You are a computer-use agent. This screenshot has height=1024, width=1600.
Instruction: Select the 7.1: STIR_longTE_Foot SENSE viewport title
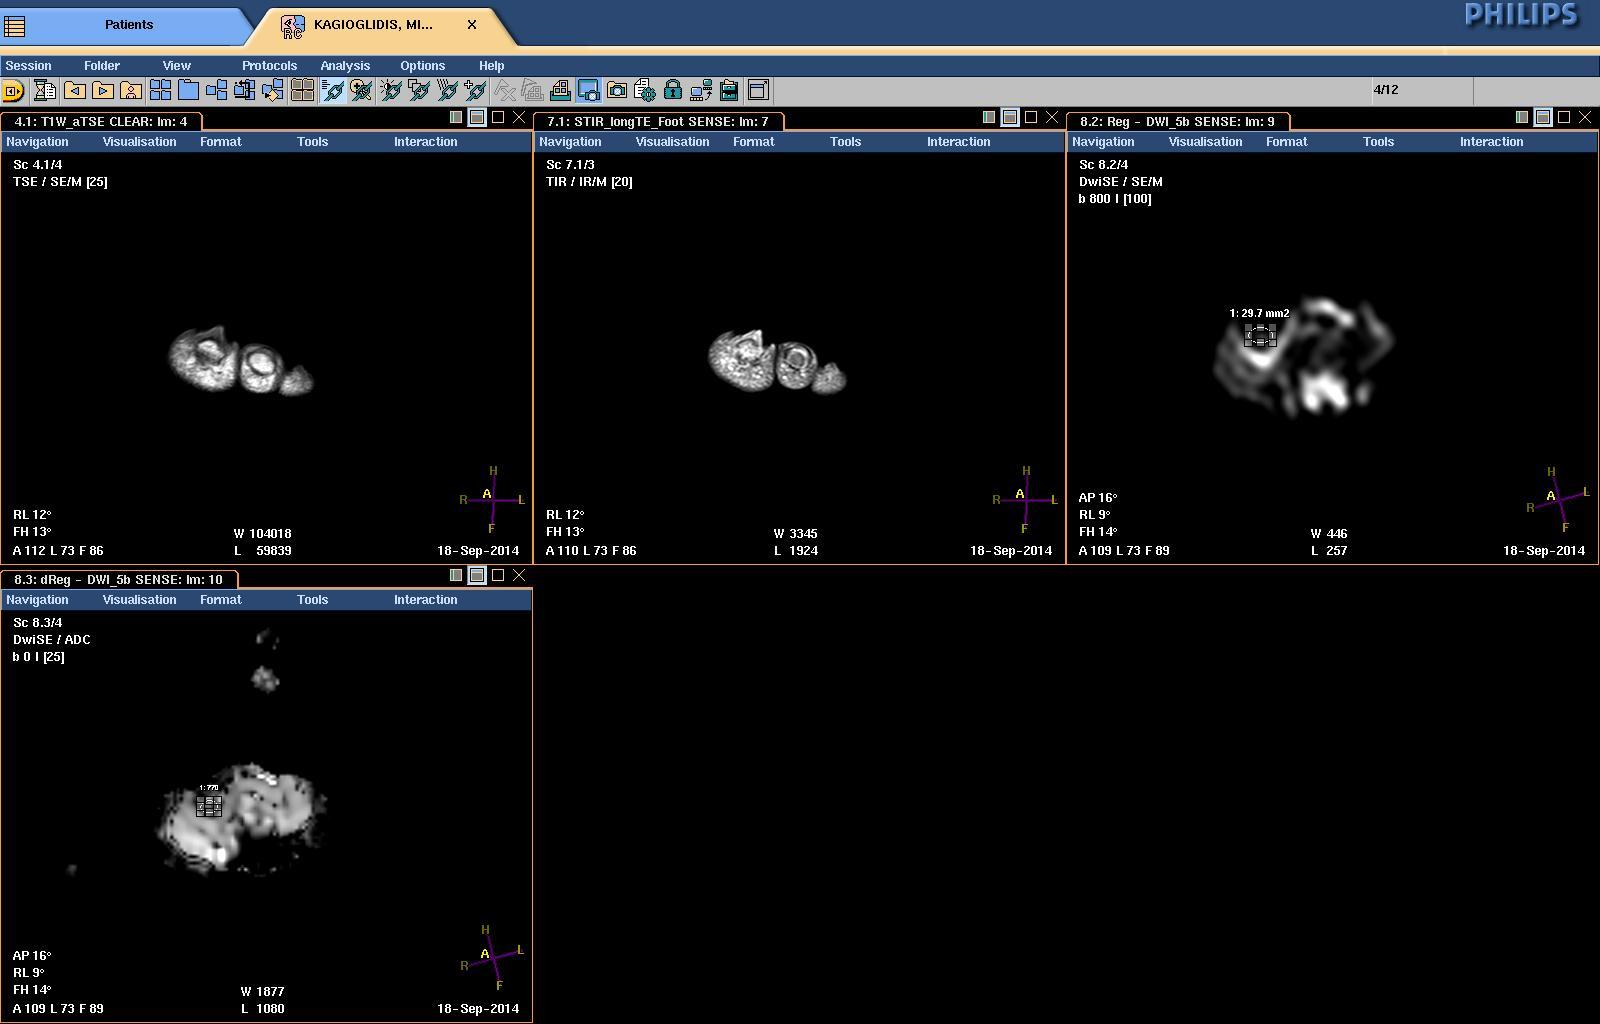click(x=658, y=122)
